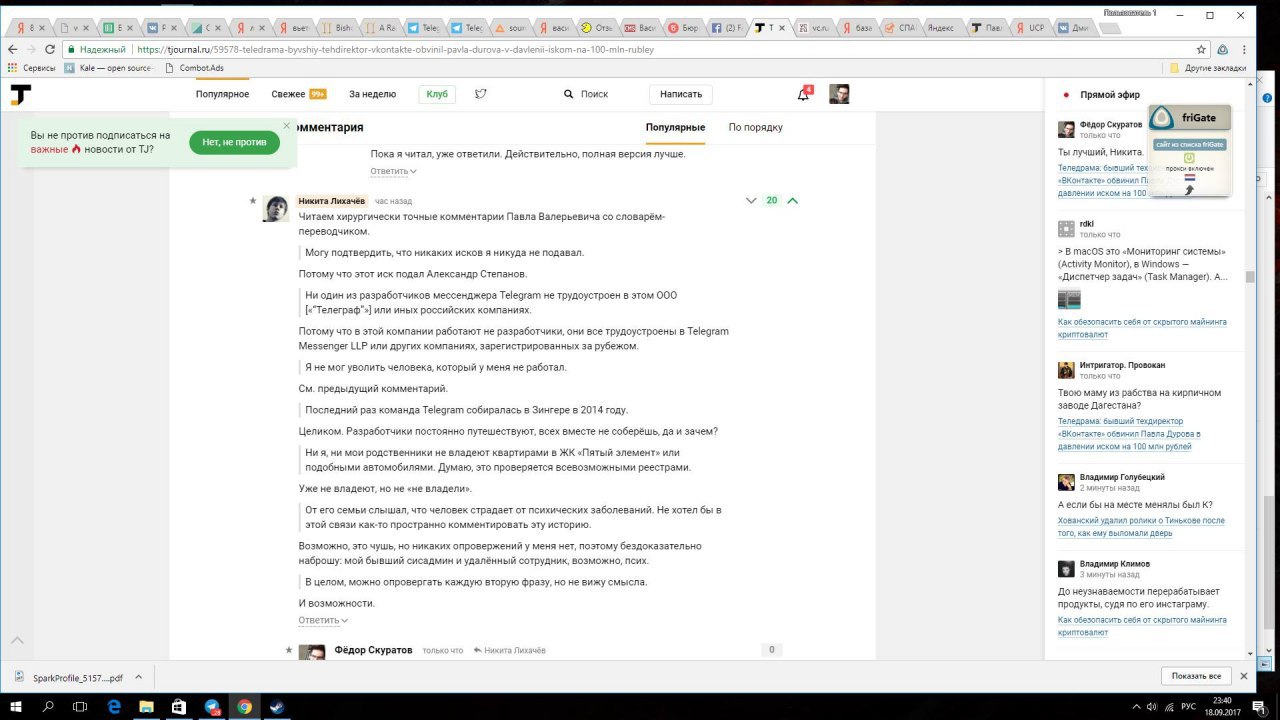The height and width of the screenshot is (720, 1280).
Task: Open the За неделю menu item
Action: [x=372, y=94]
